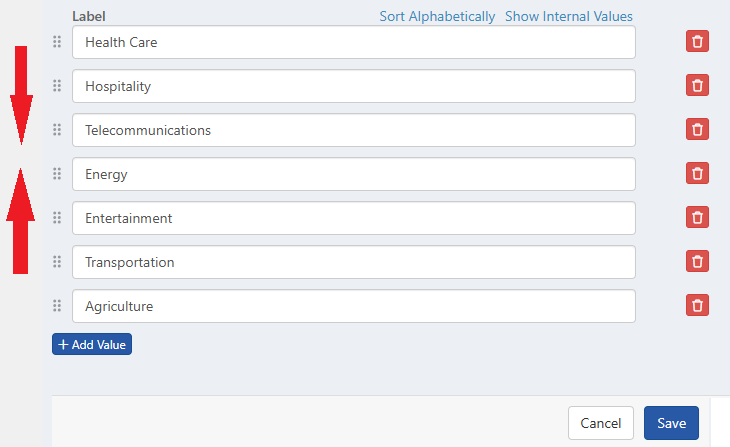This screenshot has height=447, width=730.
Task: Click the Telecommunications drag handle
Action: coord(57,130)
